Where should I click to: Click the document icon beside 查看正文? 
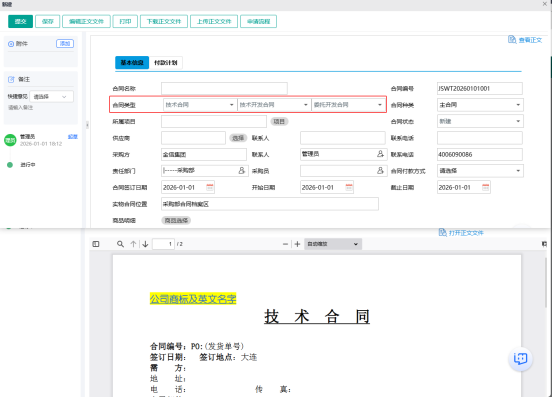pyautogui.click(x=512, y=39)
